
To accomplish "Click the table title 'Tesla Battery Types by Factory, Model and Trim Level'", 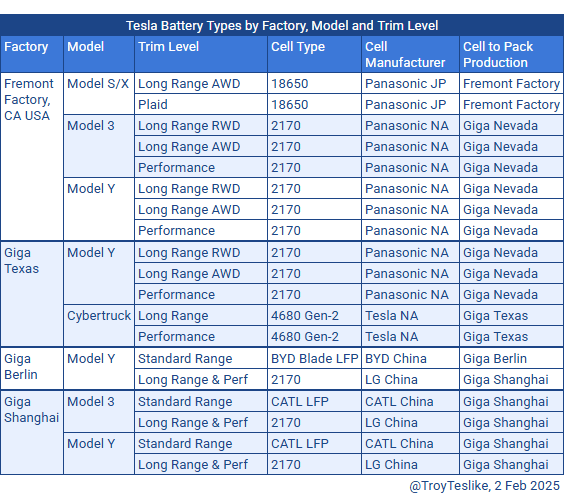I will point(282,26).
